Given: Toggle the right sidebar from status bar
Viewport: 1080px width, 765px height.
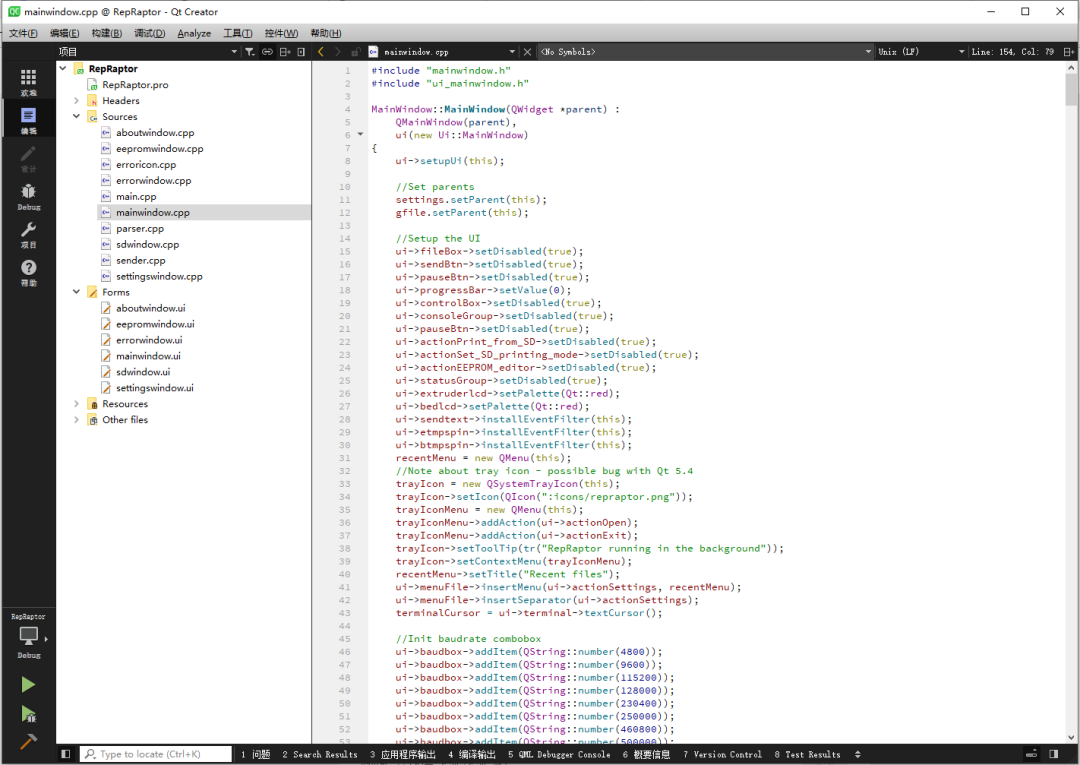Looking at the screenshot, I should tap(1053, 754).
